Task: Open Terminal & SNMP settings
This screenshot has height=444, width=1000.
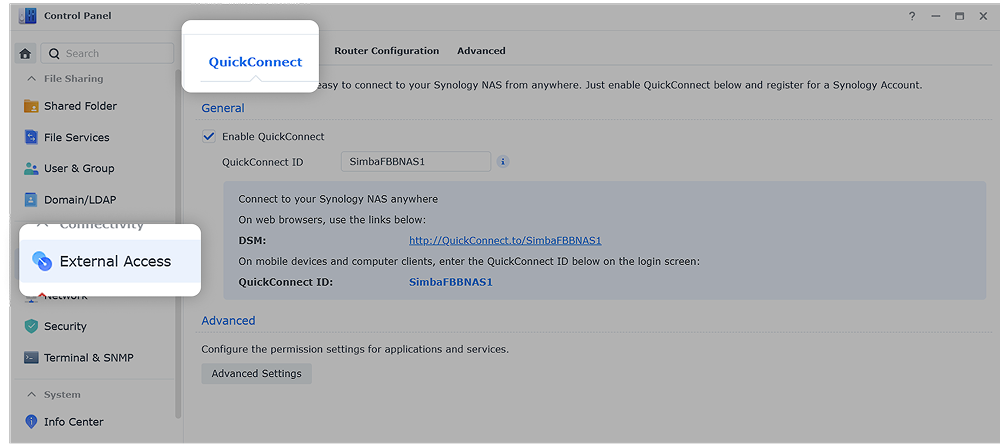Action: coord(88,358)
